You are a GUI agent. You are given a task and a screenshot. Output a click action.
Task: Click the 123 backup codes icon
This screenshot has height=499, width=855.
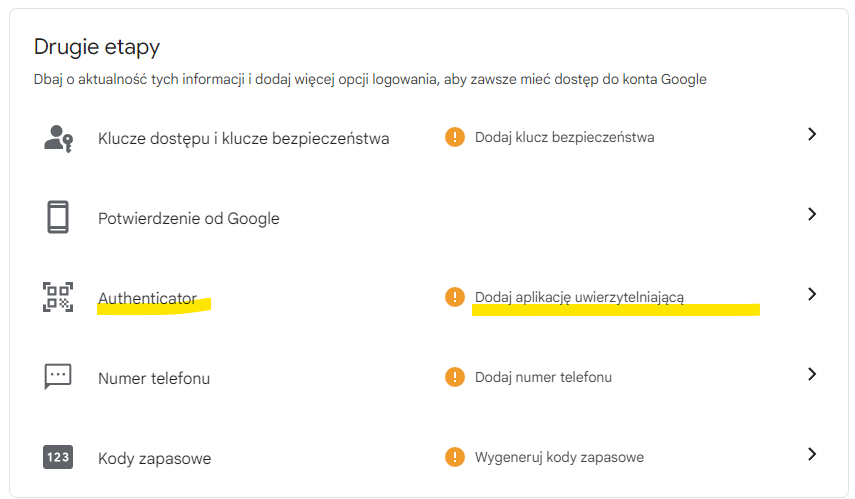tap(58, 457)
